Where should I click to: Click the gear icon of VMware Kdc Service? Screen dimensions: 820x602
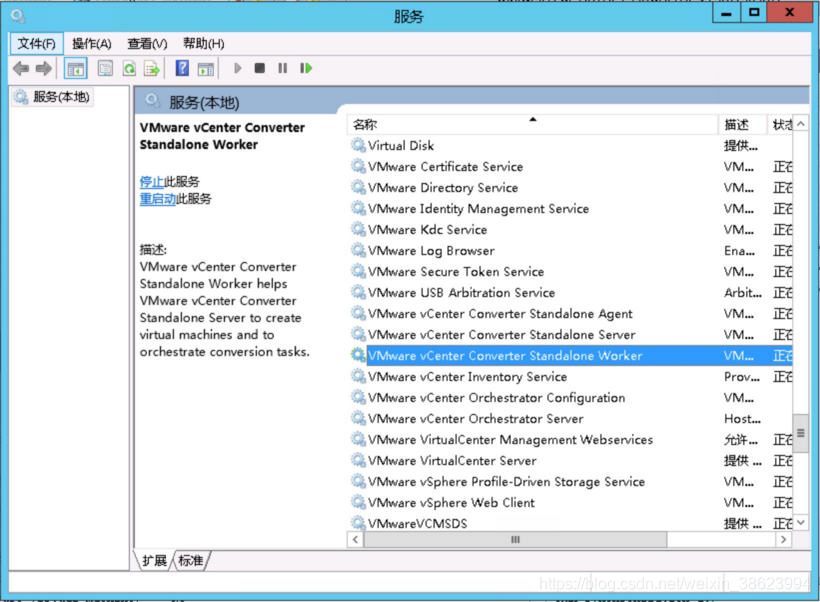pyautogui.click(x=358, y=230)
